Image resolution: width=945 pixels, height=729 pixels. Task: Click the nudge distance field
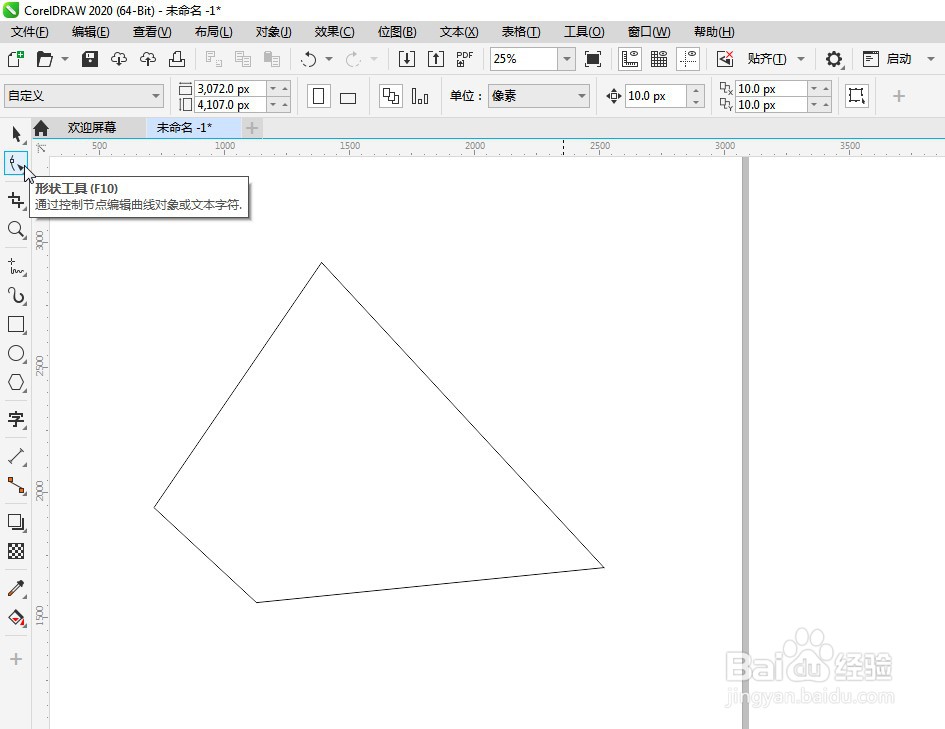(656, 96)
